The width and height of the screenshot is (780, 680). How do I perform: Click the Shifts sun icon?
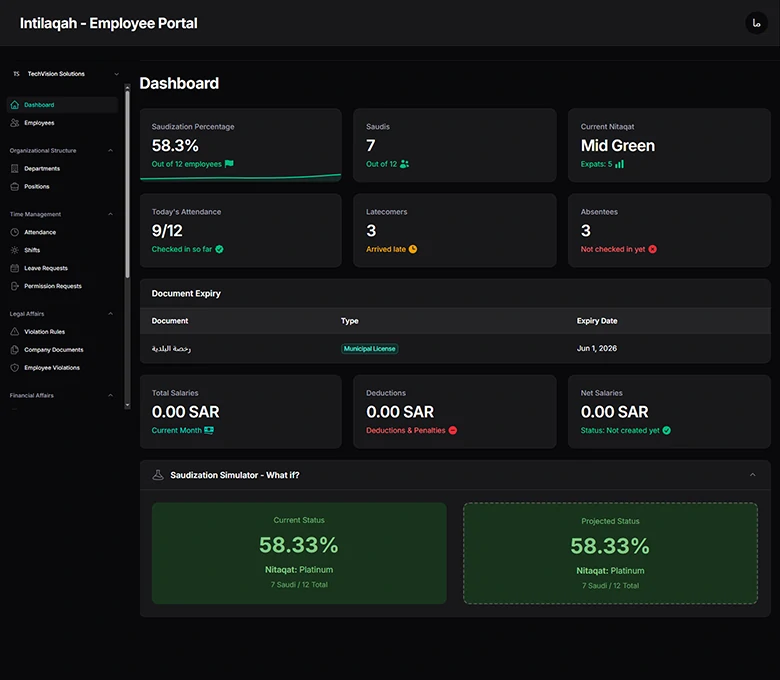[x=14, y=250]
